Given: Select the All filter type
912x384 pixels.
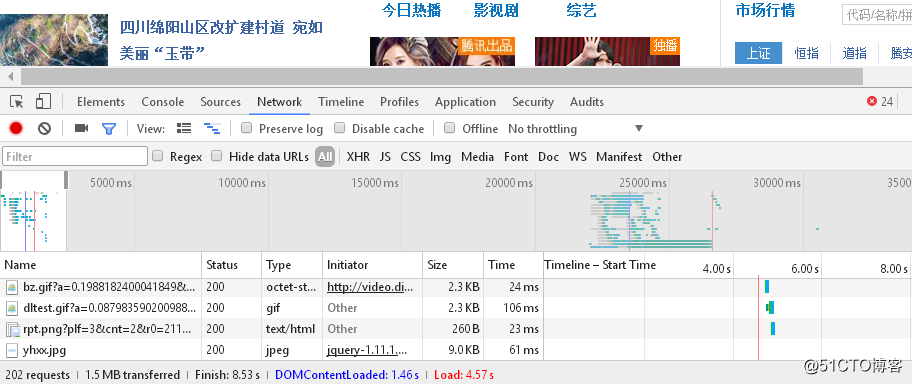Looking at the screenshot, I should pos(325,157).
